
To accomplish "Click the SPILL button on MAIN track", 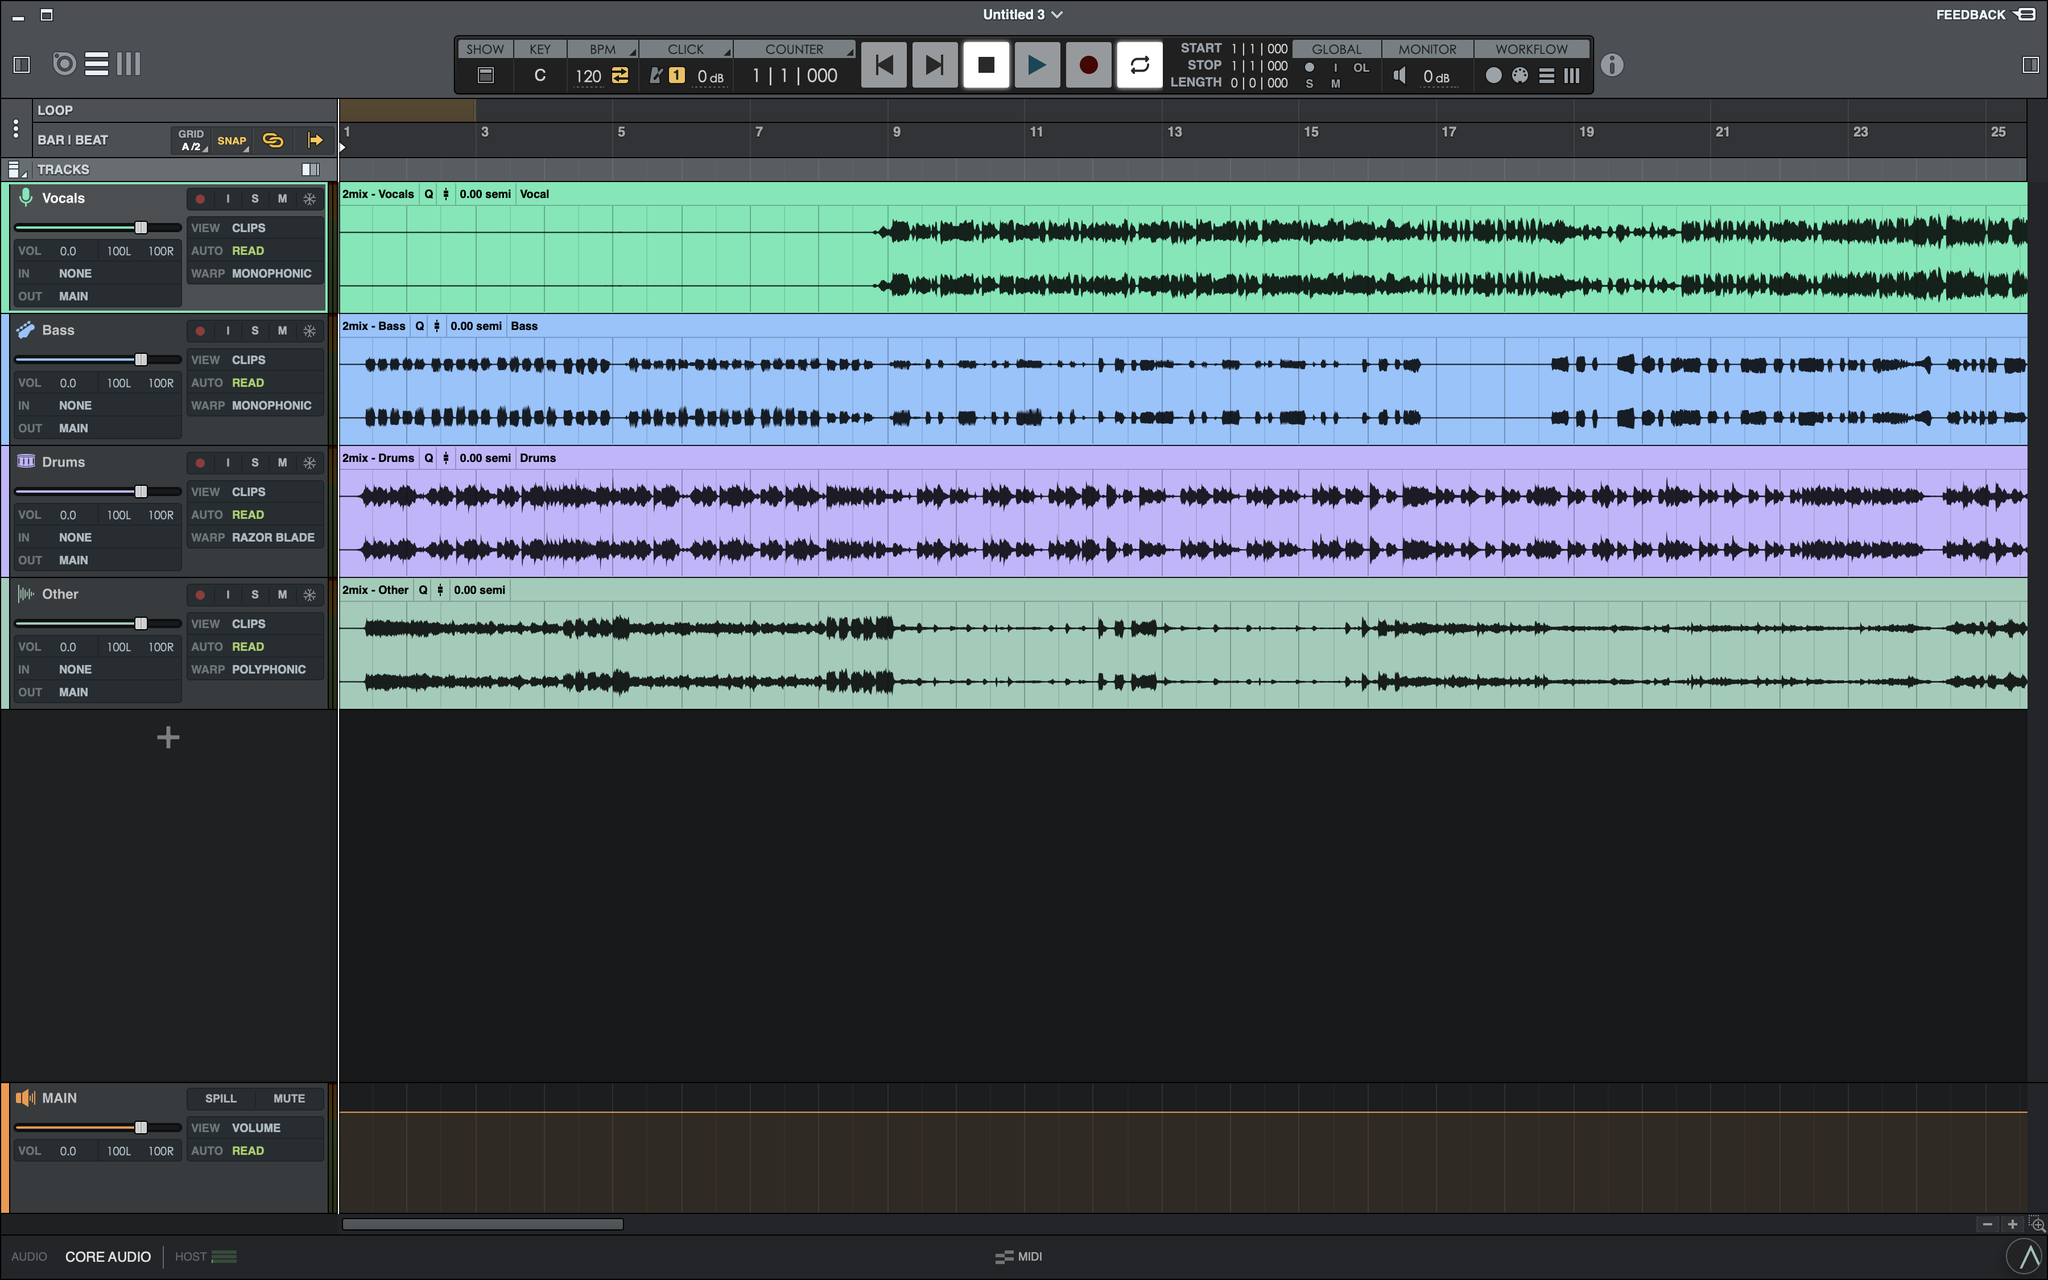I will [221, 1099].
